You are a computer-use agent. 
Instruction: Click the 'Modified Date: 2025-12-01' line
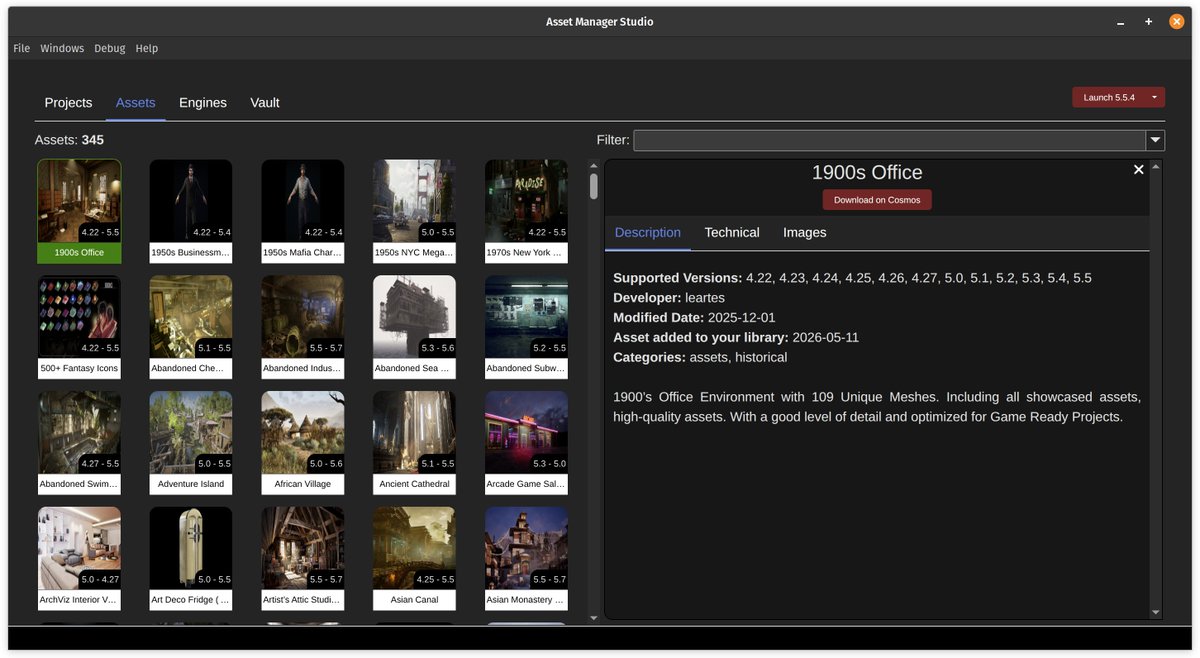[x=694, y=317]
